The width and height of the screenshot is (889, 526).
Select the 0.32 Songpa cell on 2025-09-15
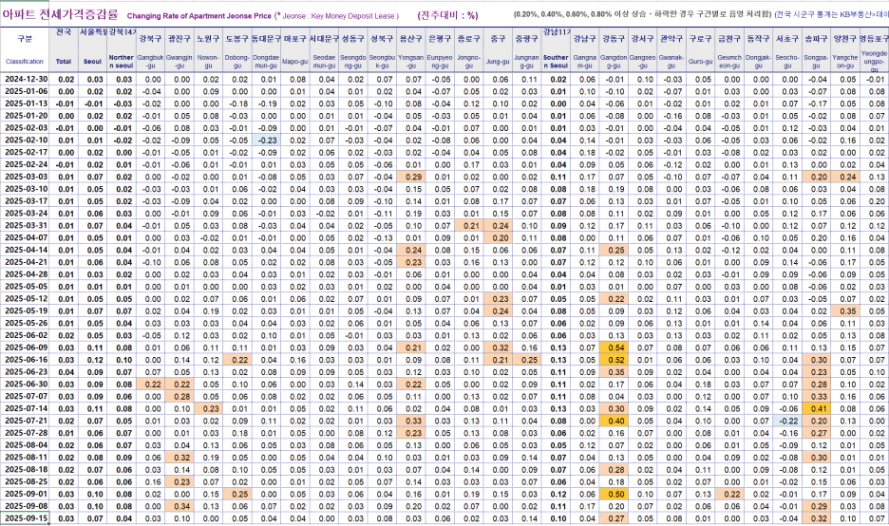click(x=816, y=518)
